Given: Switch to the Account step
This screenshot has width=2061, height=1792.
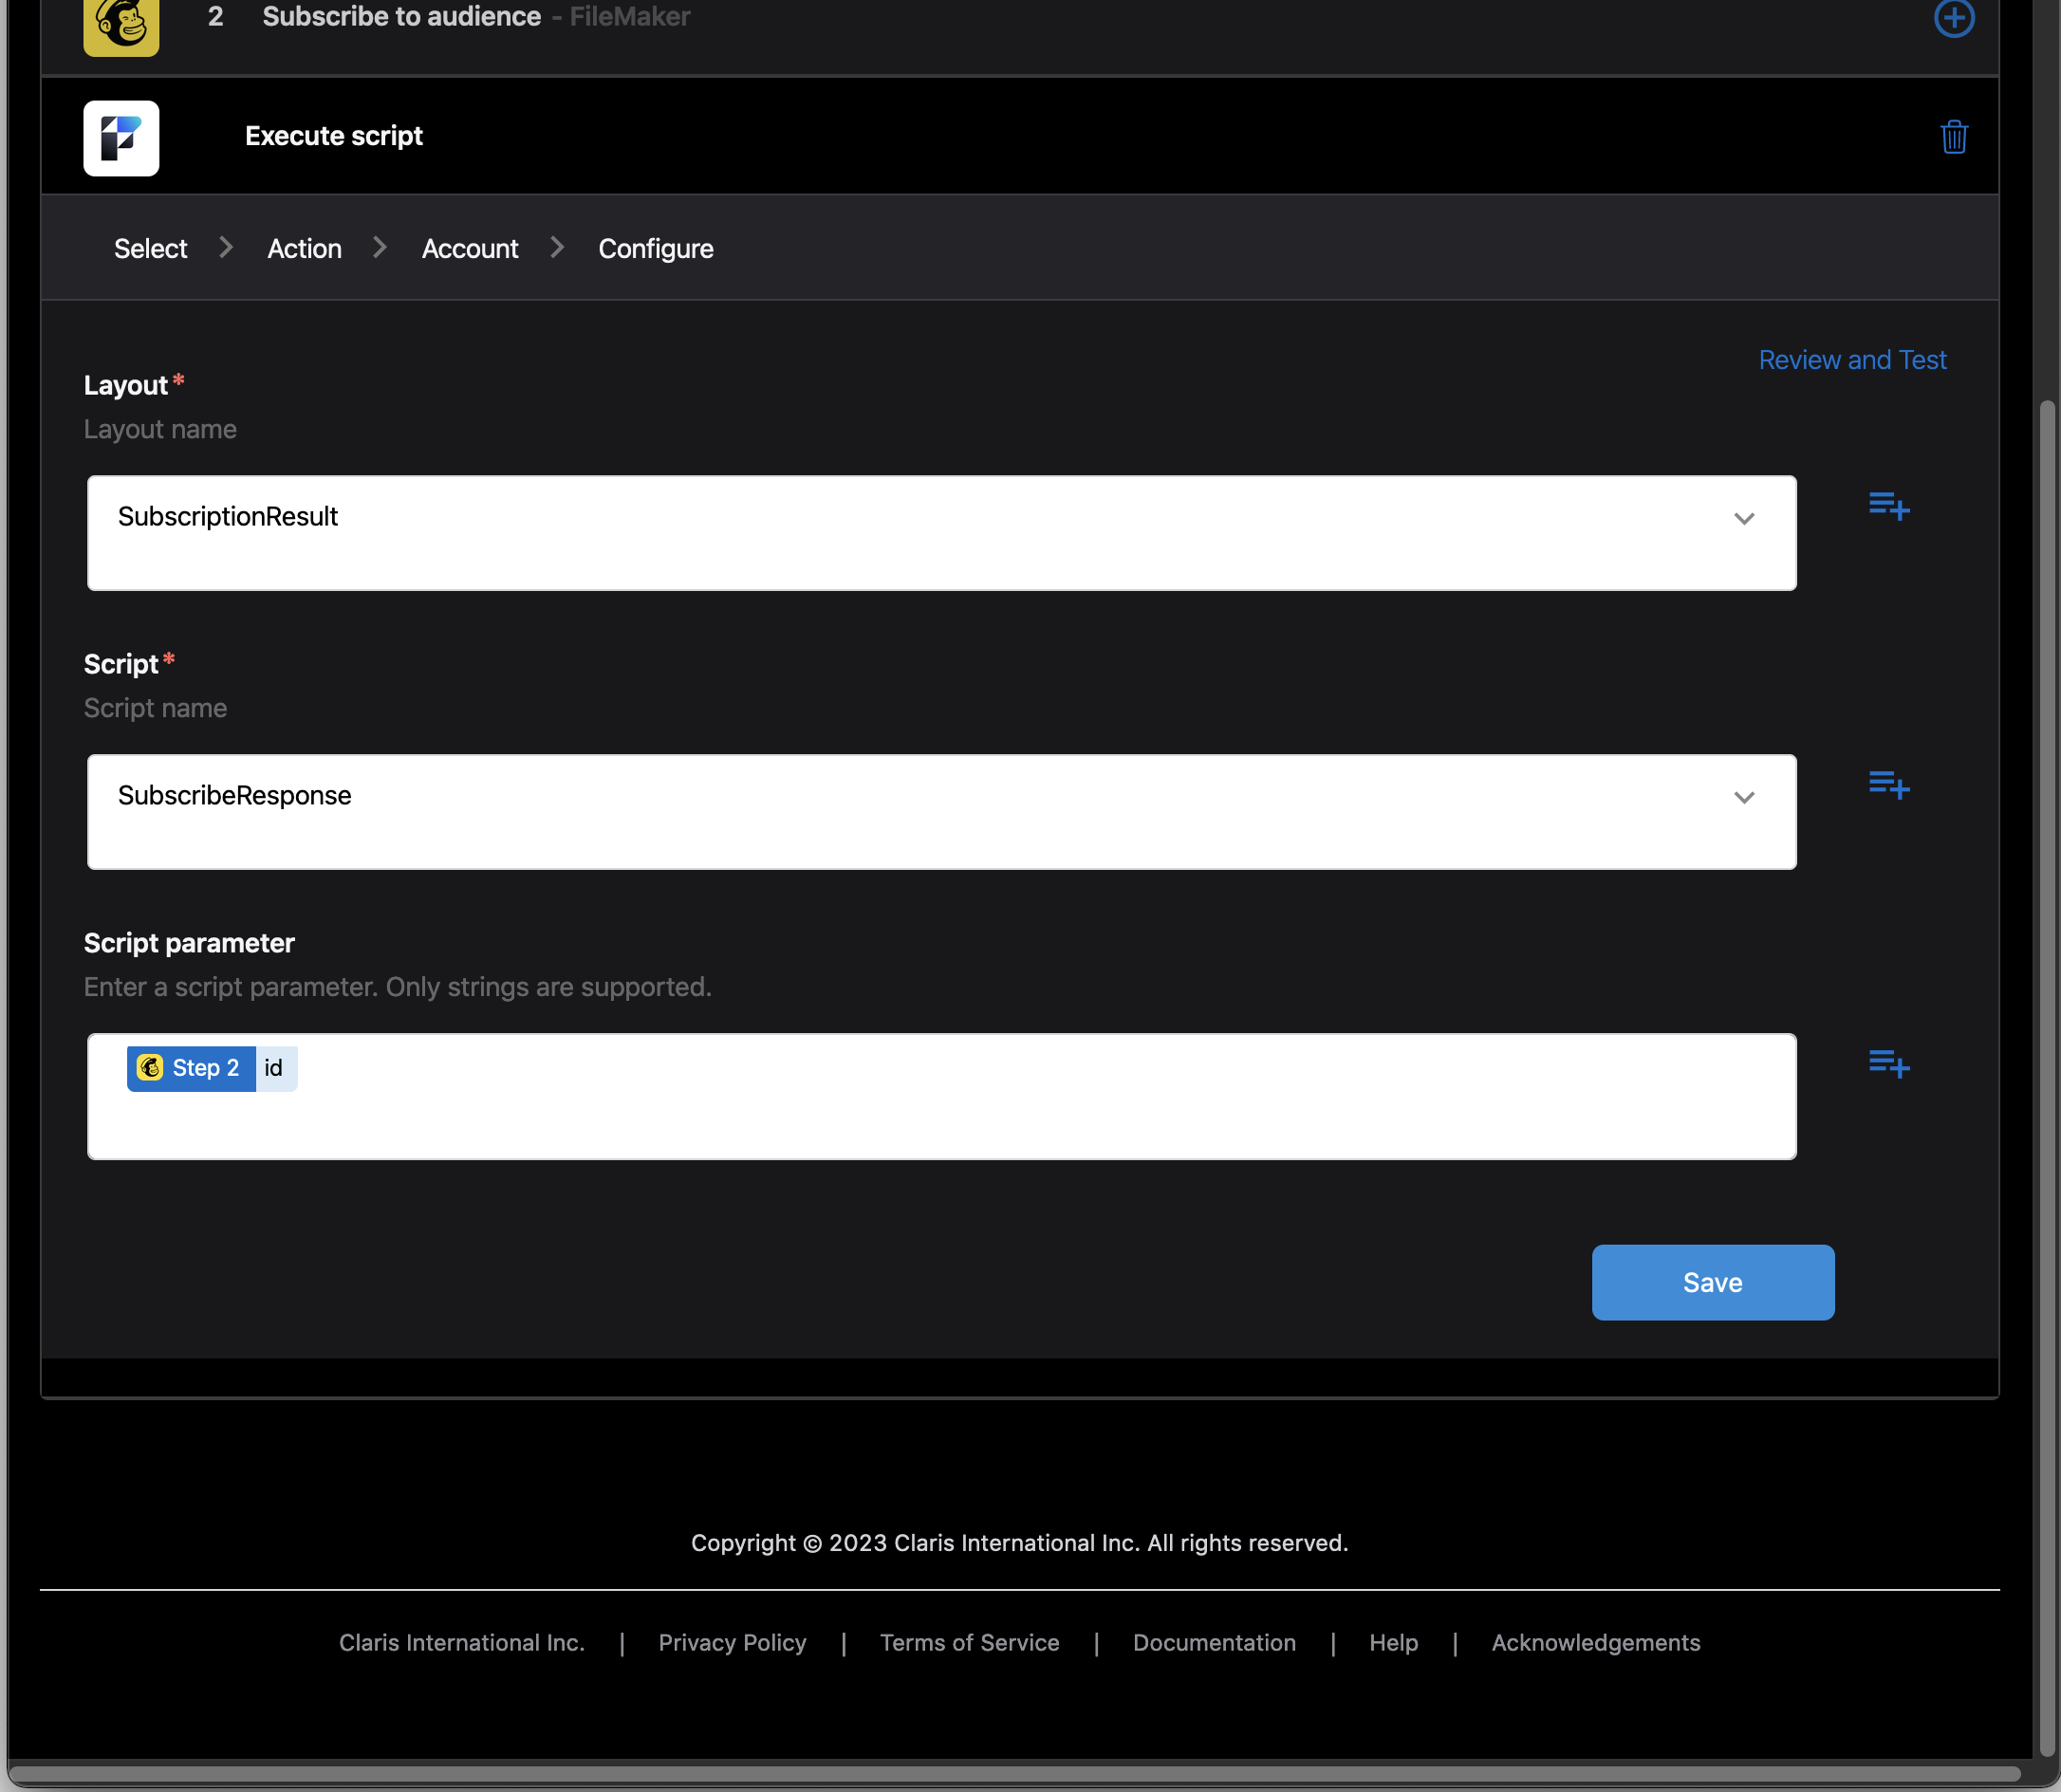Looking at the screenshot, I should click(x=469, y=248).
